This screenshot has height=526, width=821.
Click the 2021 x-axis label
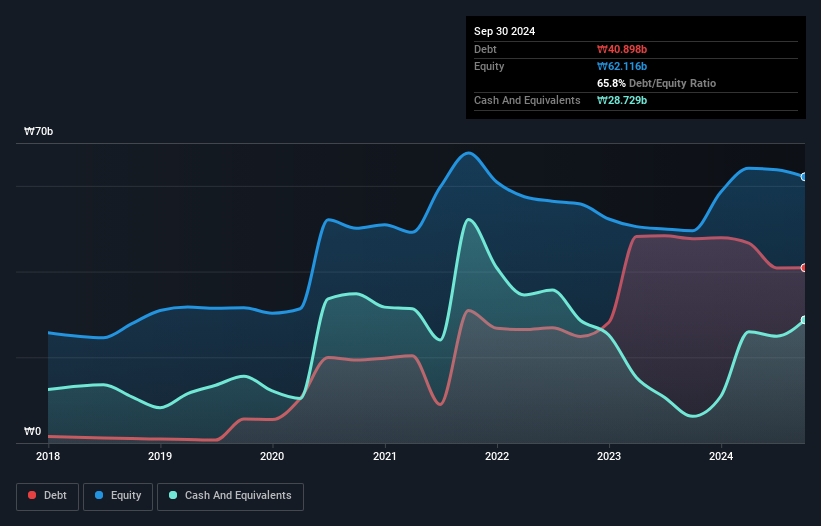(385, 456)
